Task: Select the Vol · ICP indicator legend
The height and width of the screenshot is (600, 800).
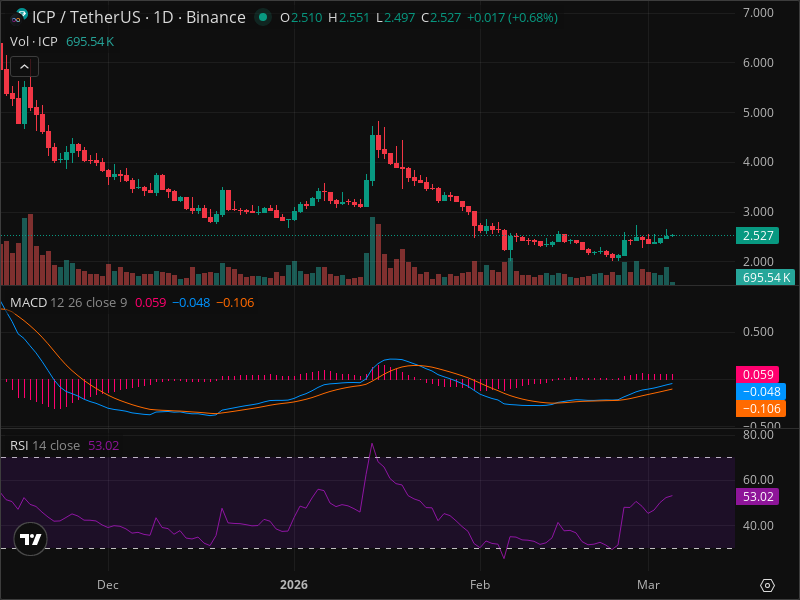Action: click(x=34, y=42)
